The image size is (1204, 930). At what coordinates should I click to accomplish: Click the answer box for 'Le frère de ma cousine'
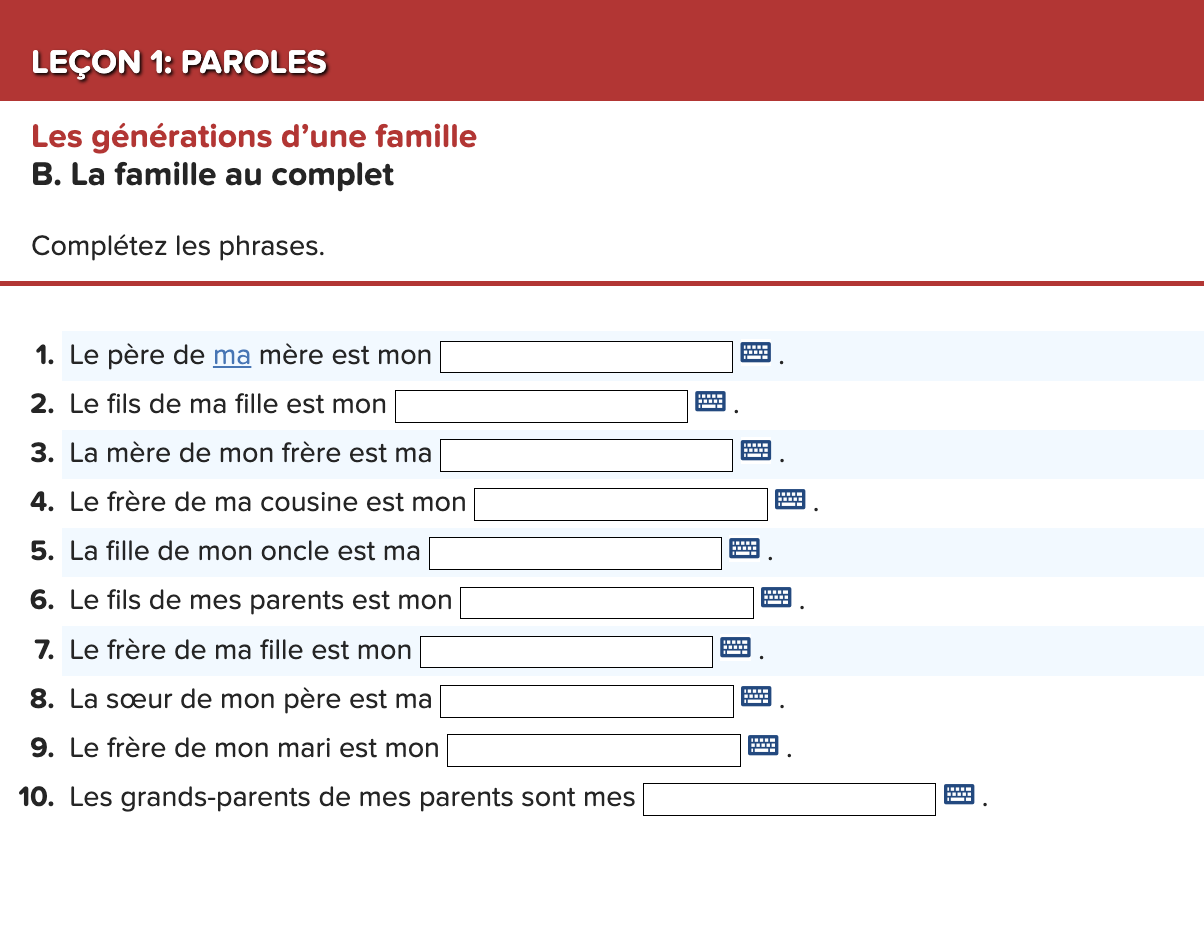pos(620,503)
